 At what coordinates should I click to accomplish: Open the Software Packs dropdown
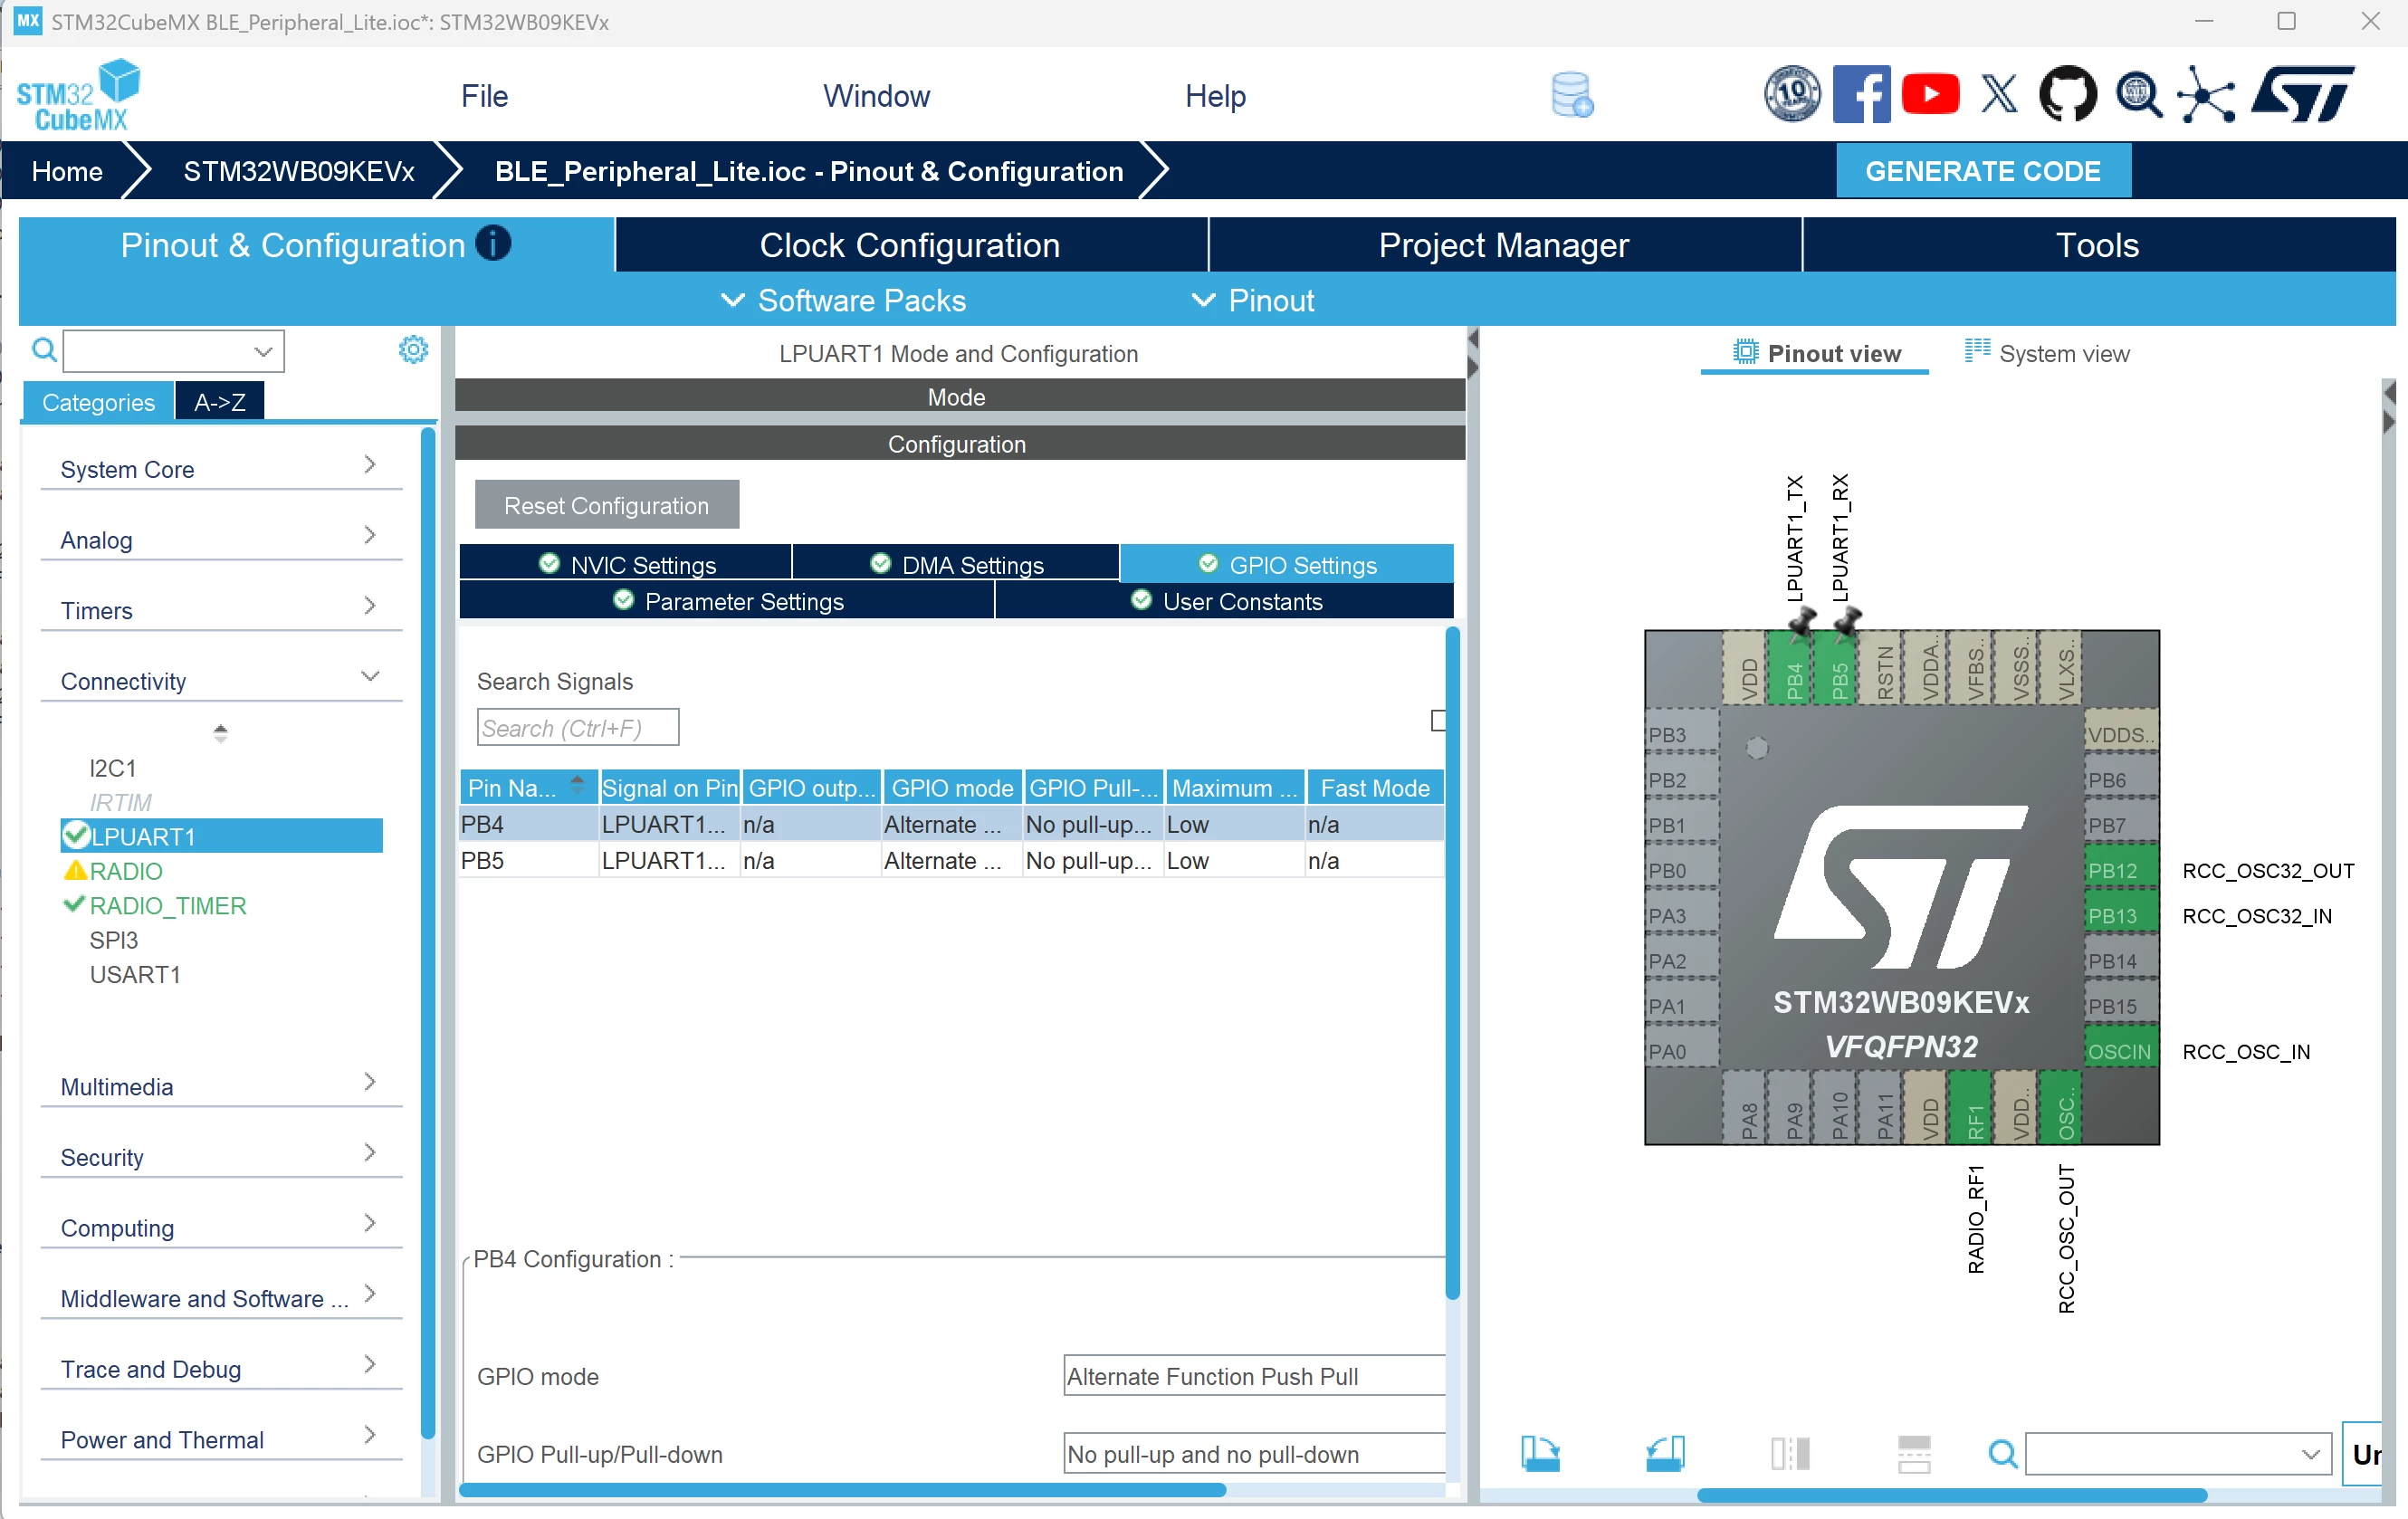843,300
